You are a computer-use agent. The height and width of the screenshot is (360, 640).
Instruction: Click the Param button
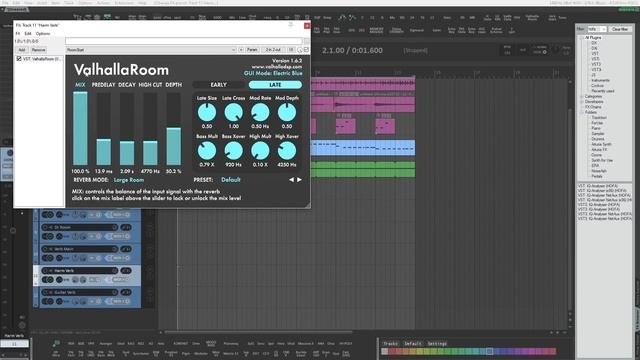[252, 50]
